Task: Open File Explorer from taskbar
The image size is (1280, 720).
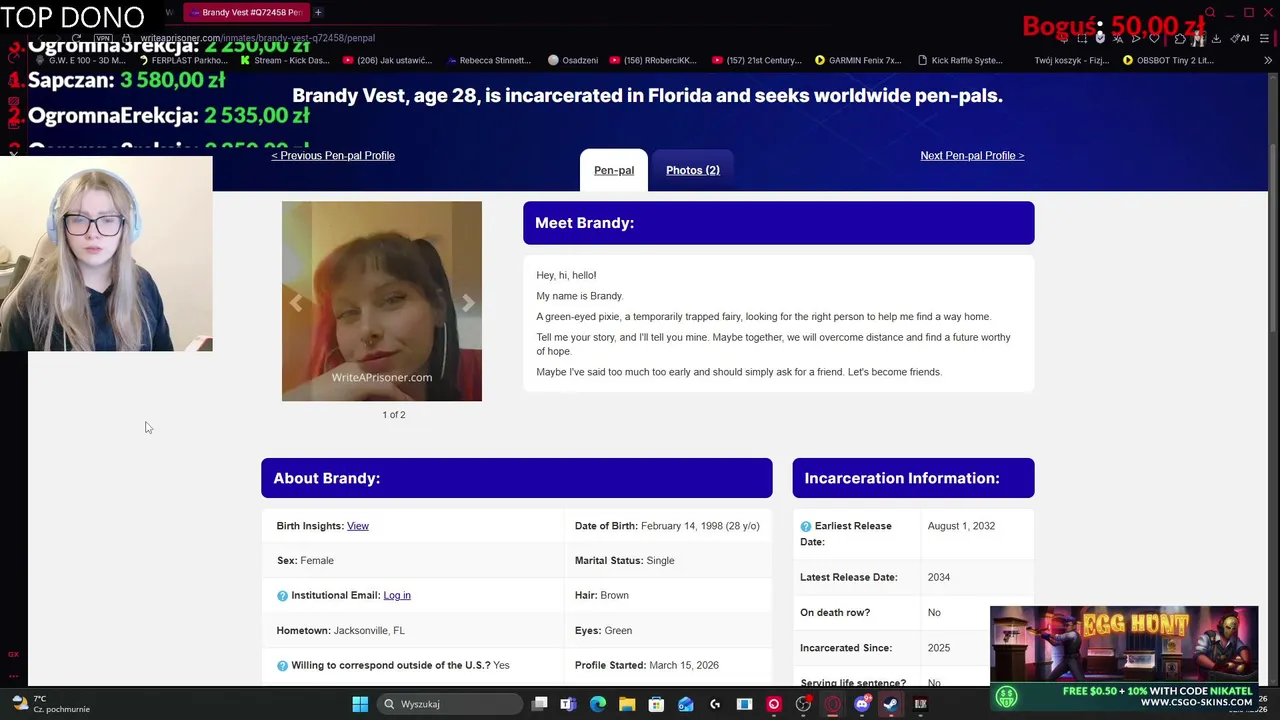Action: 627,704
